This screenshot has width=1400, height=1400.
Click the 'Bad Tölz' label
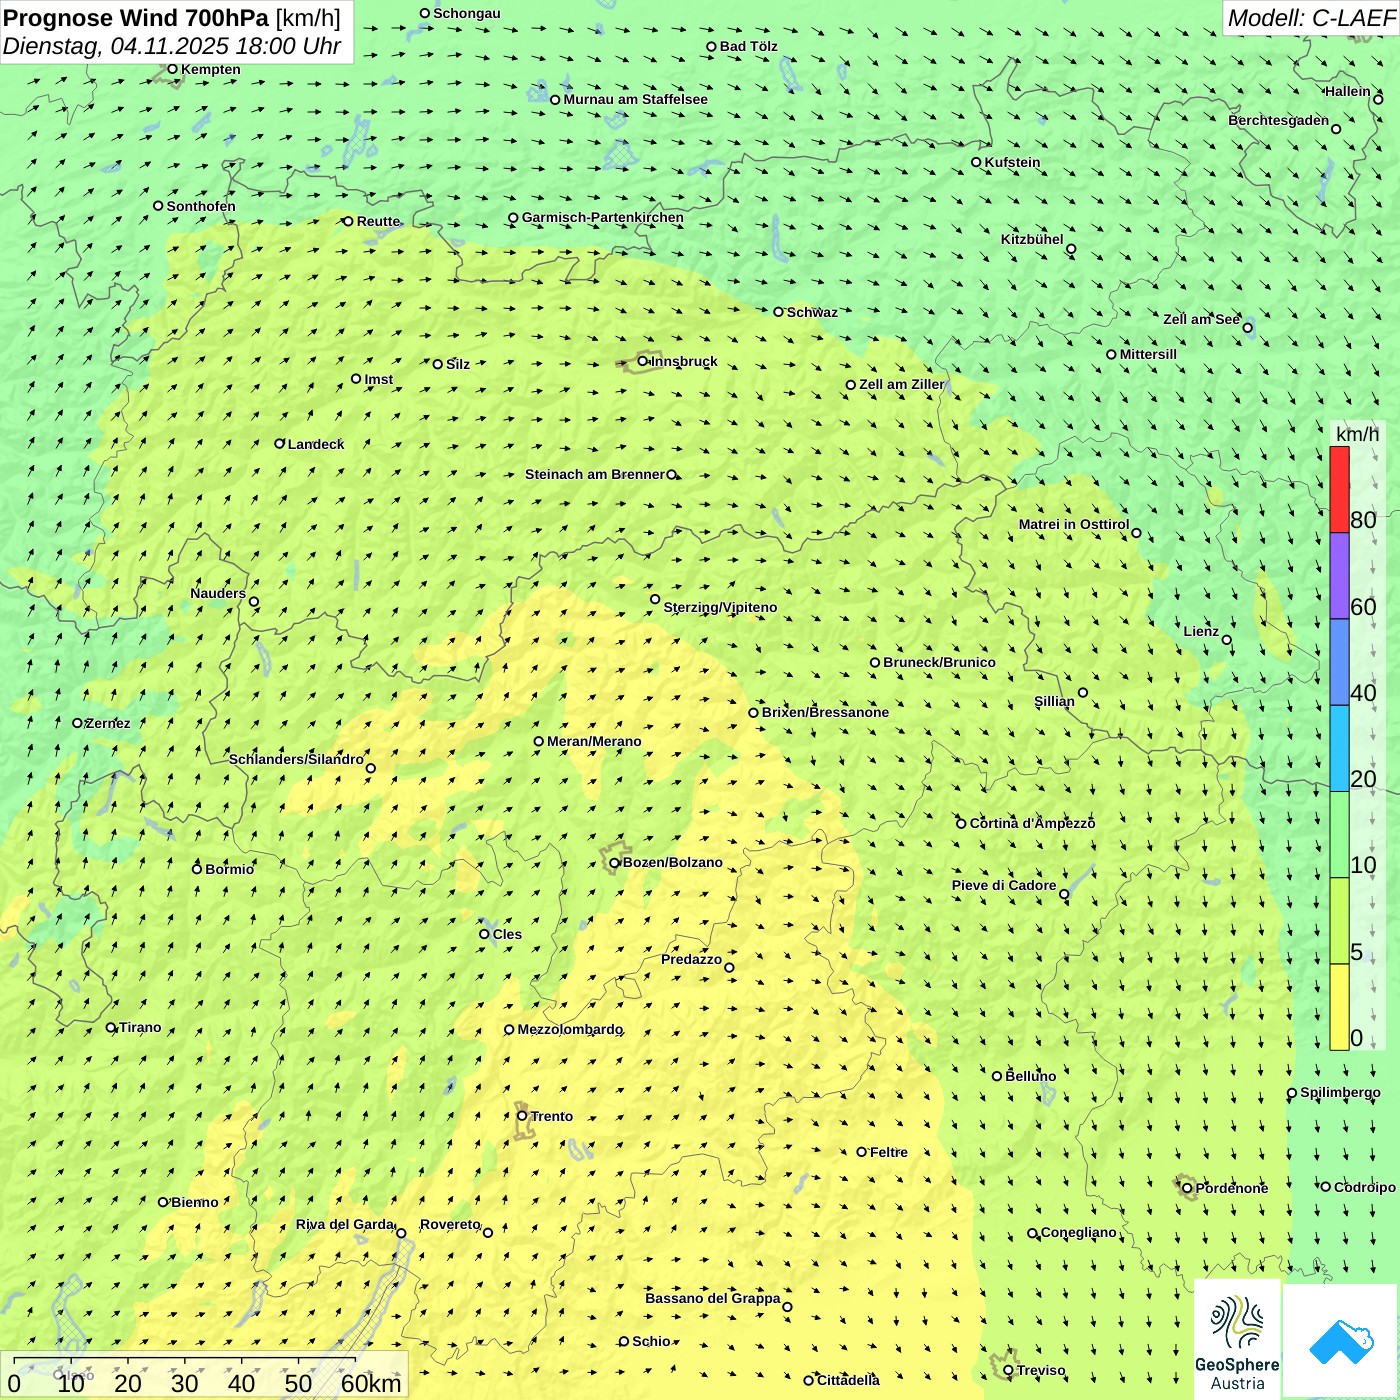coord(749,46)
